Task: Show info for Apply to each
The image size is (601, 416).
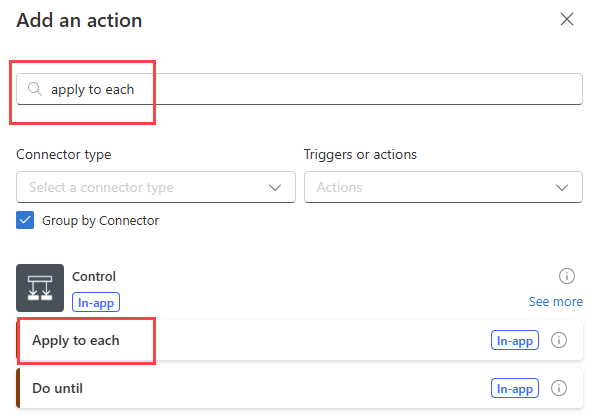Action: click(x=559, y=340)
